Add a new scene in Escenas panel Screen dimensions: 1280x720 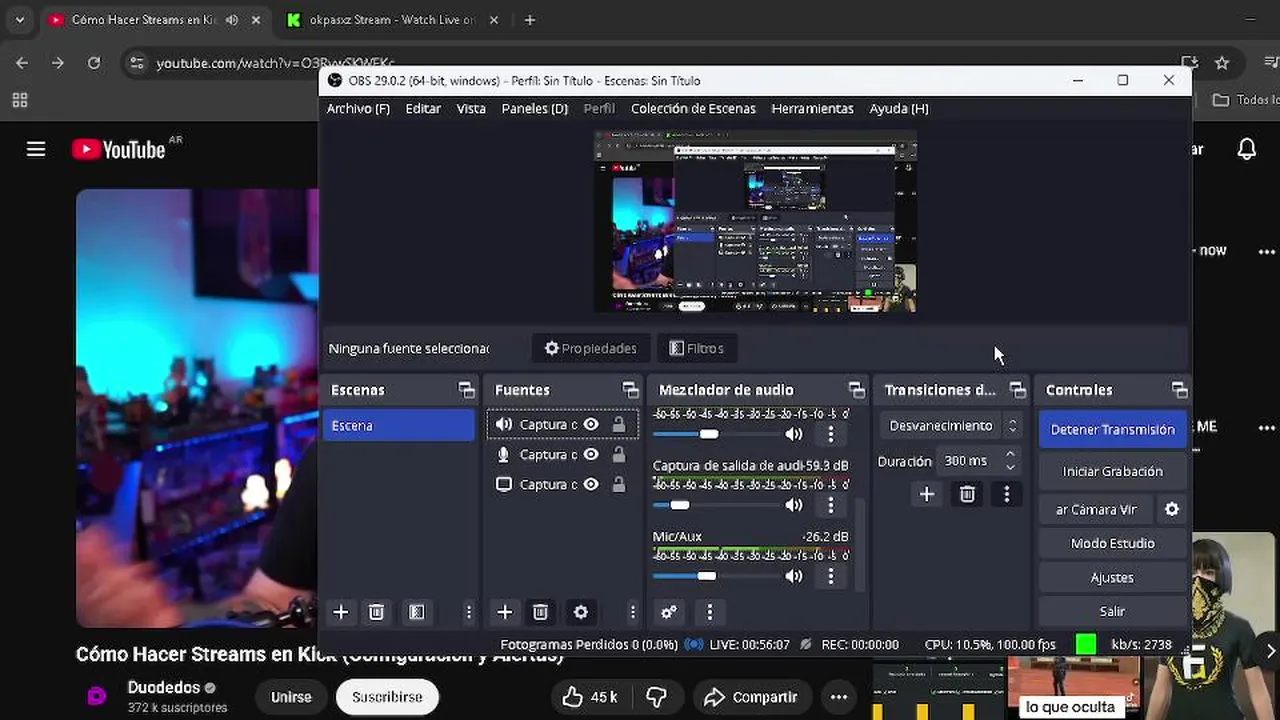point(341,612)
